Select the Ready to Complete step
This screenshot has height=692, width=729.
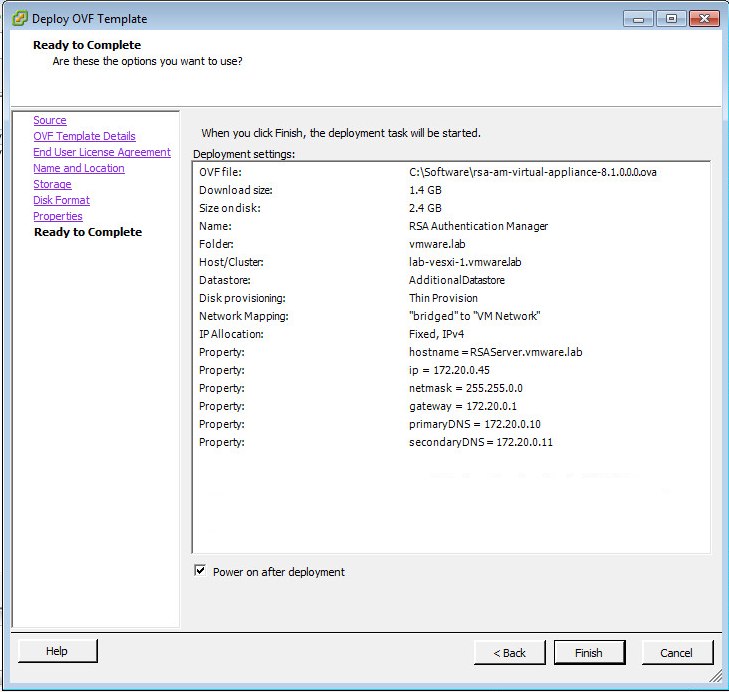pyautogui.click(x=88, y=232)
